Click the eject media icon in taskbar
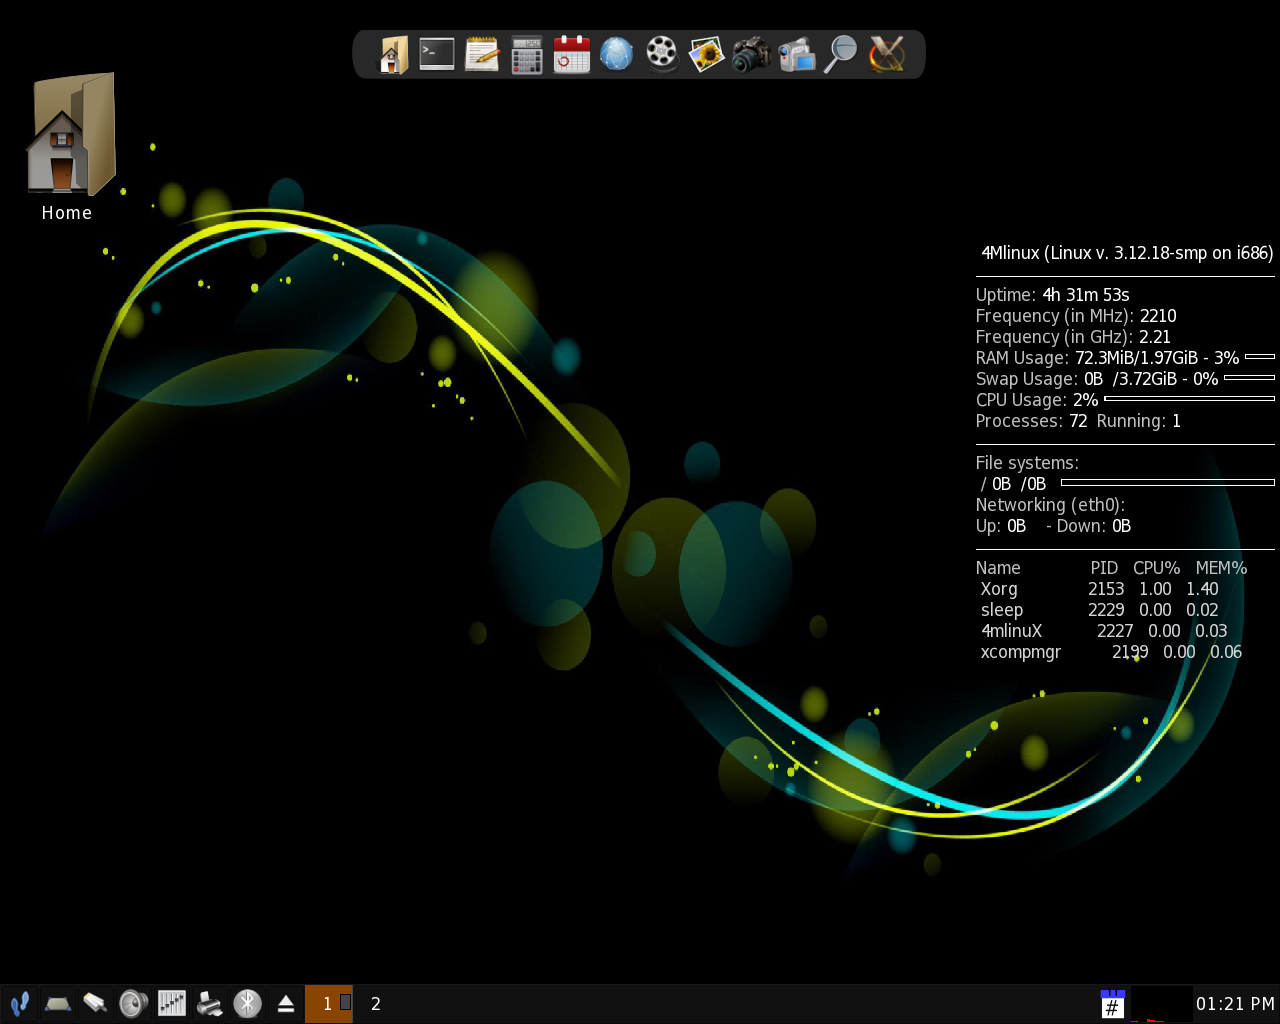The height and width of the screenshot is (1024, 1280). [x=286, y=1003]
